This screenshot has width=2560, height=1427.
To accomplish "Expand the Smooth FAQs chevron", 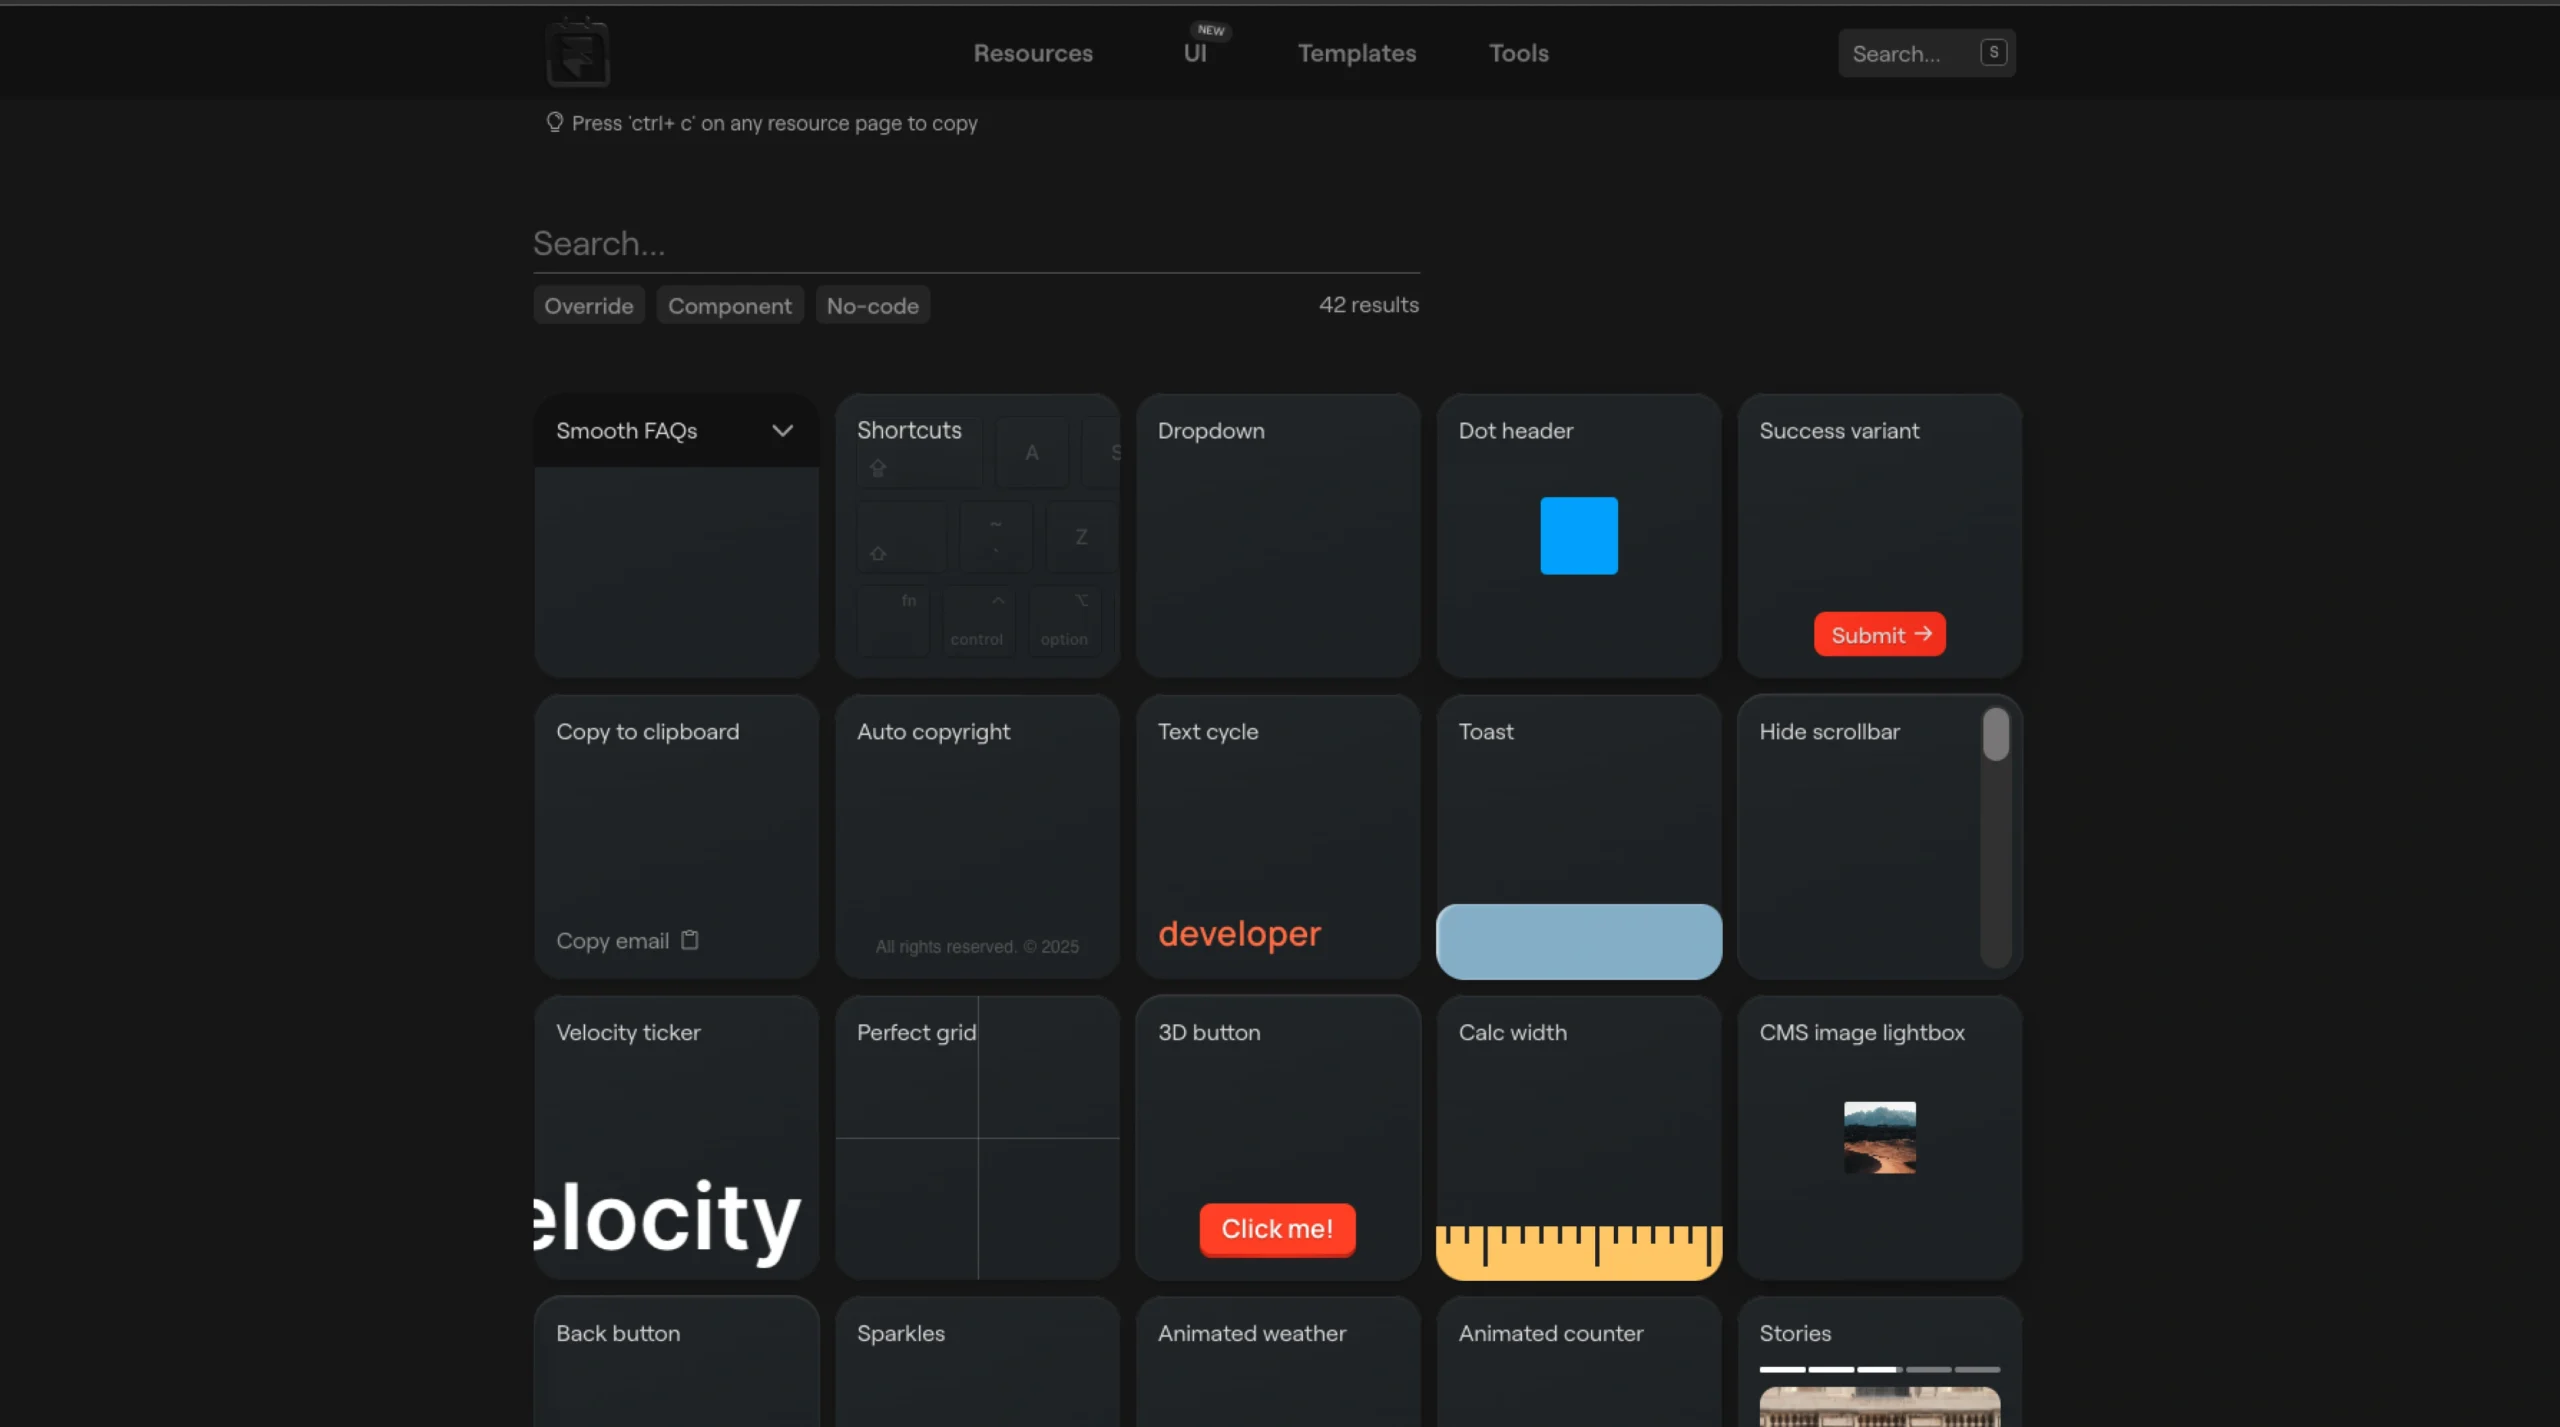I will point(782,431).
